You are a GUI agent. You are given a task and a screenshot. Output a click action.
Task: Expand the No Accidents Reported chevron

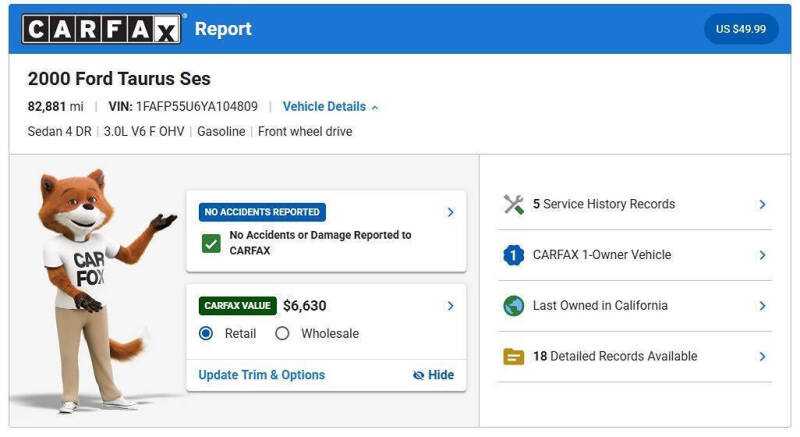[x=451, y=212]
